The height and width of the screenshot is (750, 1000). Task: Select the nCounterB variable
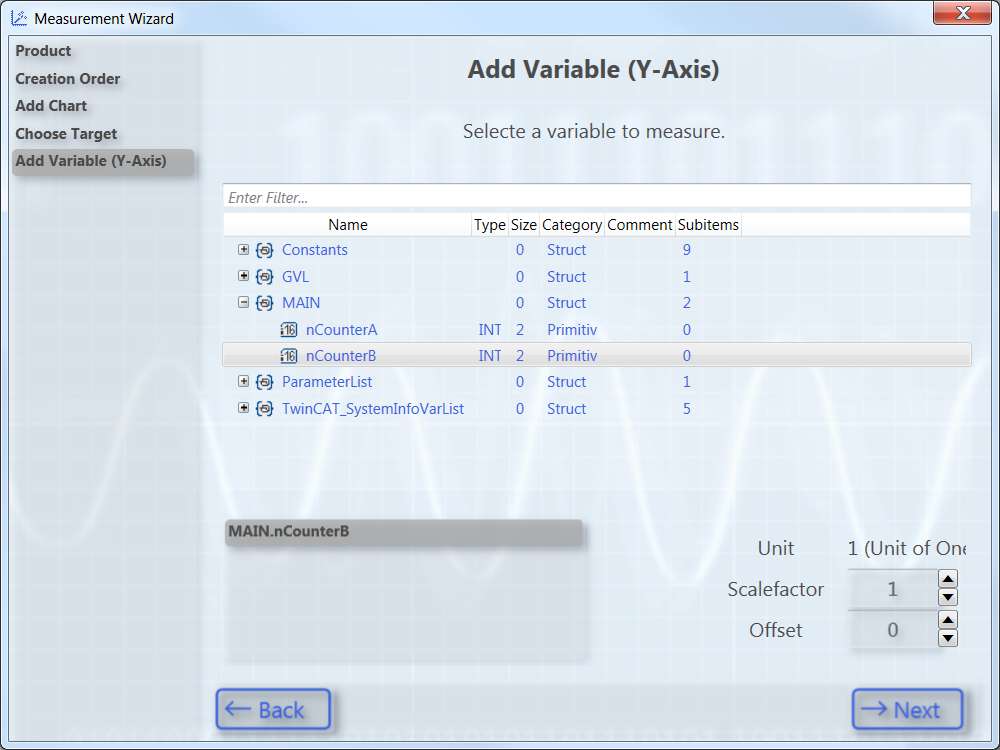point(597,355)
